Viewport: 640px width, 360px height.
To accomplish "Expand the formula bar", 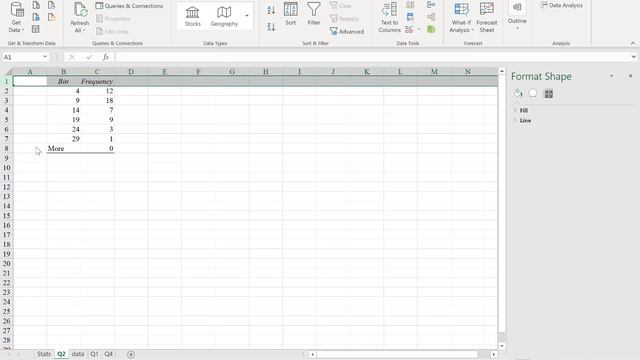I will click(633, 57).
